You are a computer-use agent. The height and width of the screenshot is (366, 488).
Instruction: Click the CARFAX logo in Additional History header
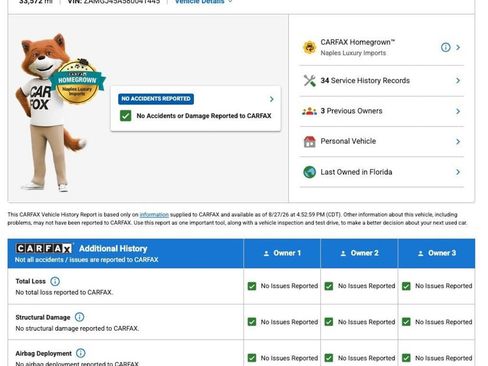44,248
